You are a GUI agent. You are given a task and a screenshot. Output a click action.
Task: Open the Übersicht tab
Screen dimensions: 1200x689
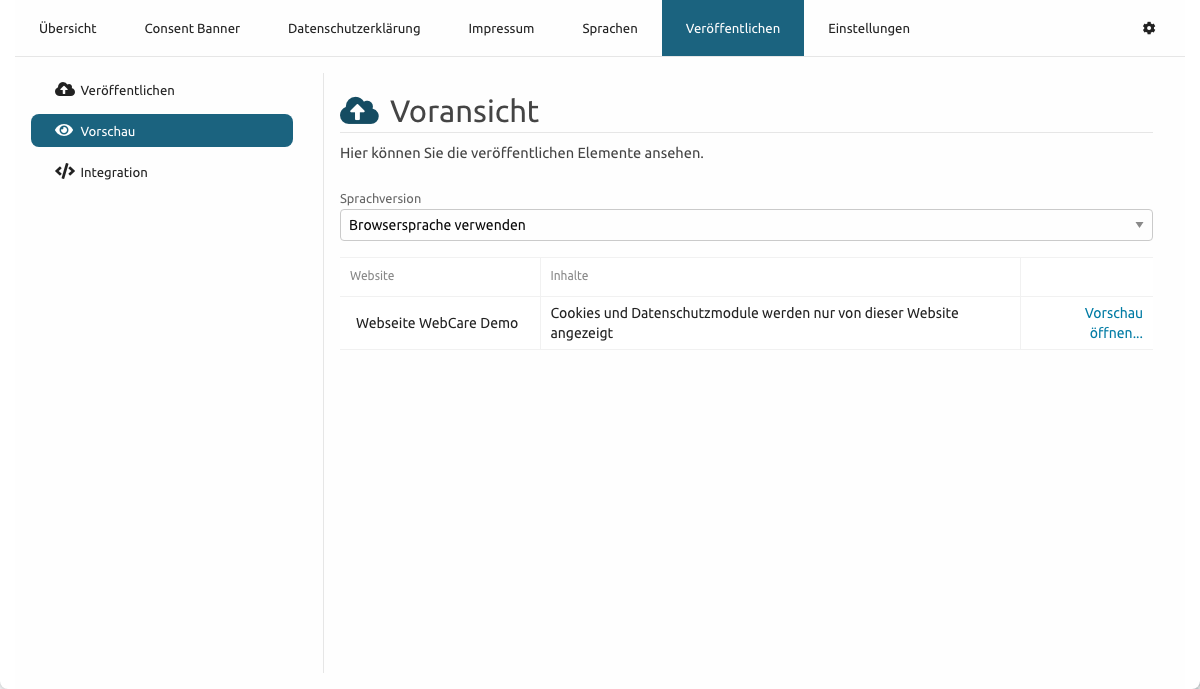68,28
